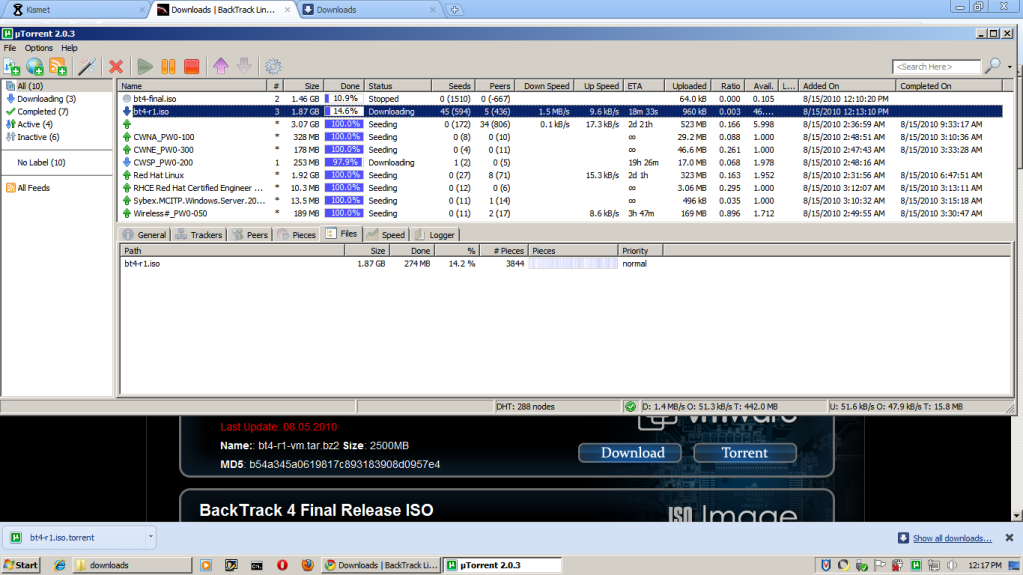Image resolution: width=1023 pixels, height=575 pixels.
Task: Click the blue Download button on webpage
Action: click(x=632, y=453)
